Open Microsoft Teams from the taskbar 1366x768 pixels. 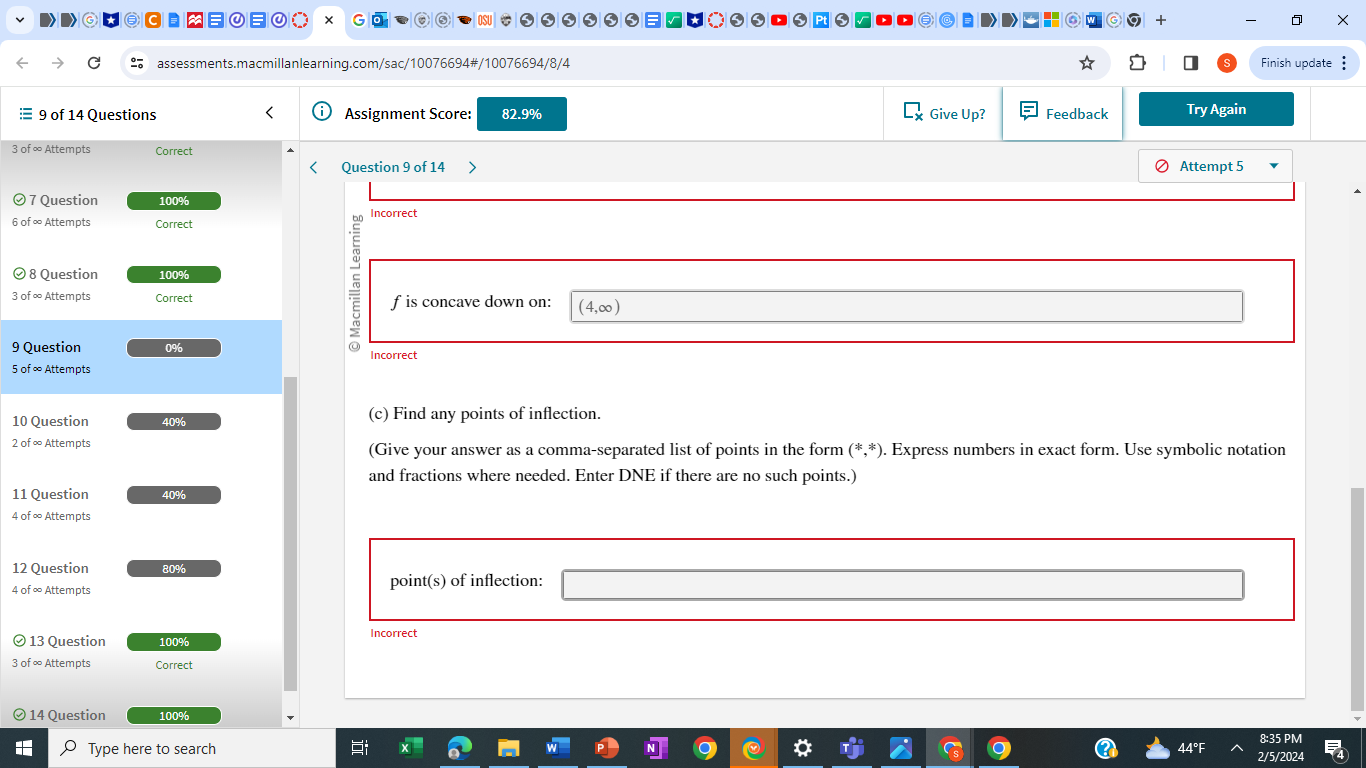[851, 748]
